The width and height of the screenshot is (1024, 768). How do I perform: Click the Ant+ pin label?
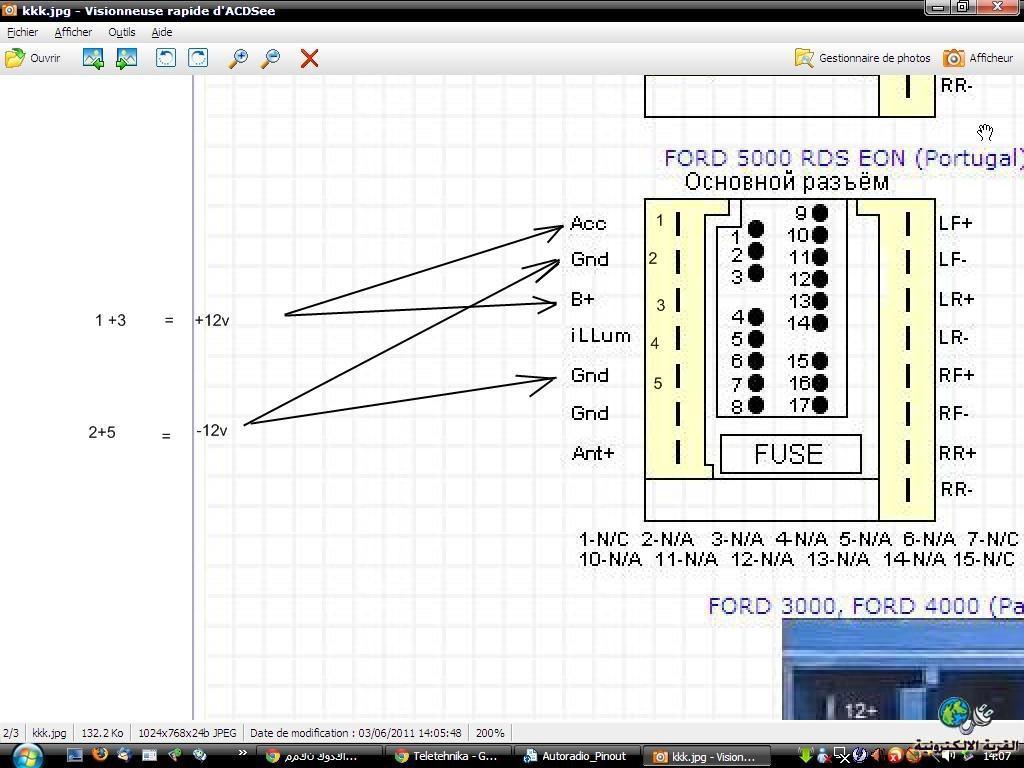pyautogui.click(x=593, y=453)
